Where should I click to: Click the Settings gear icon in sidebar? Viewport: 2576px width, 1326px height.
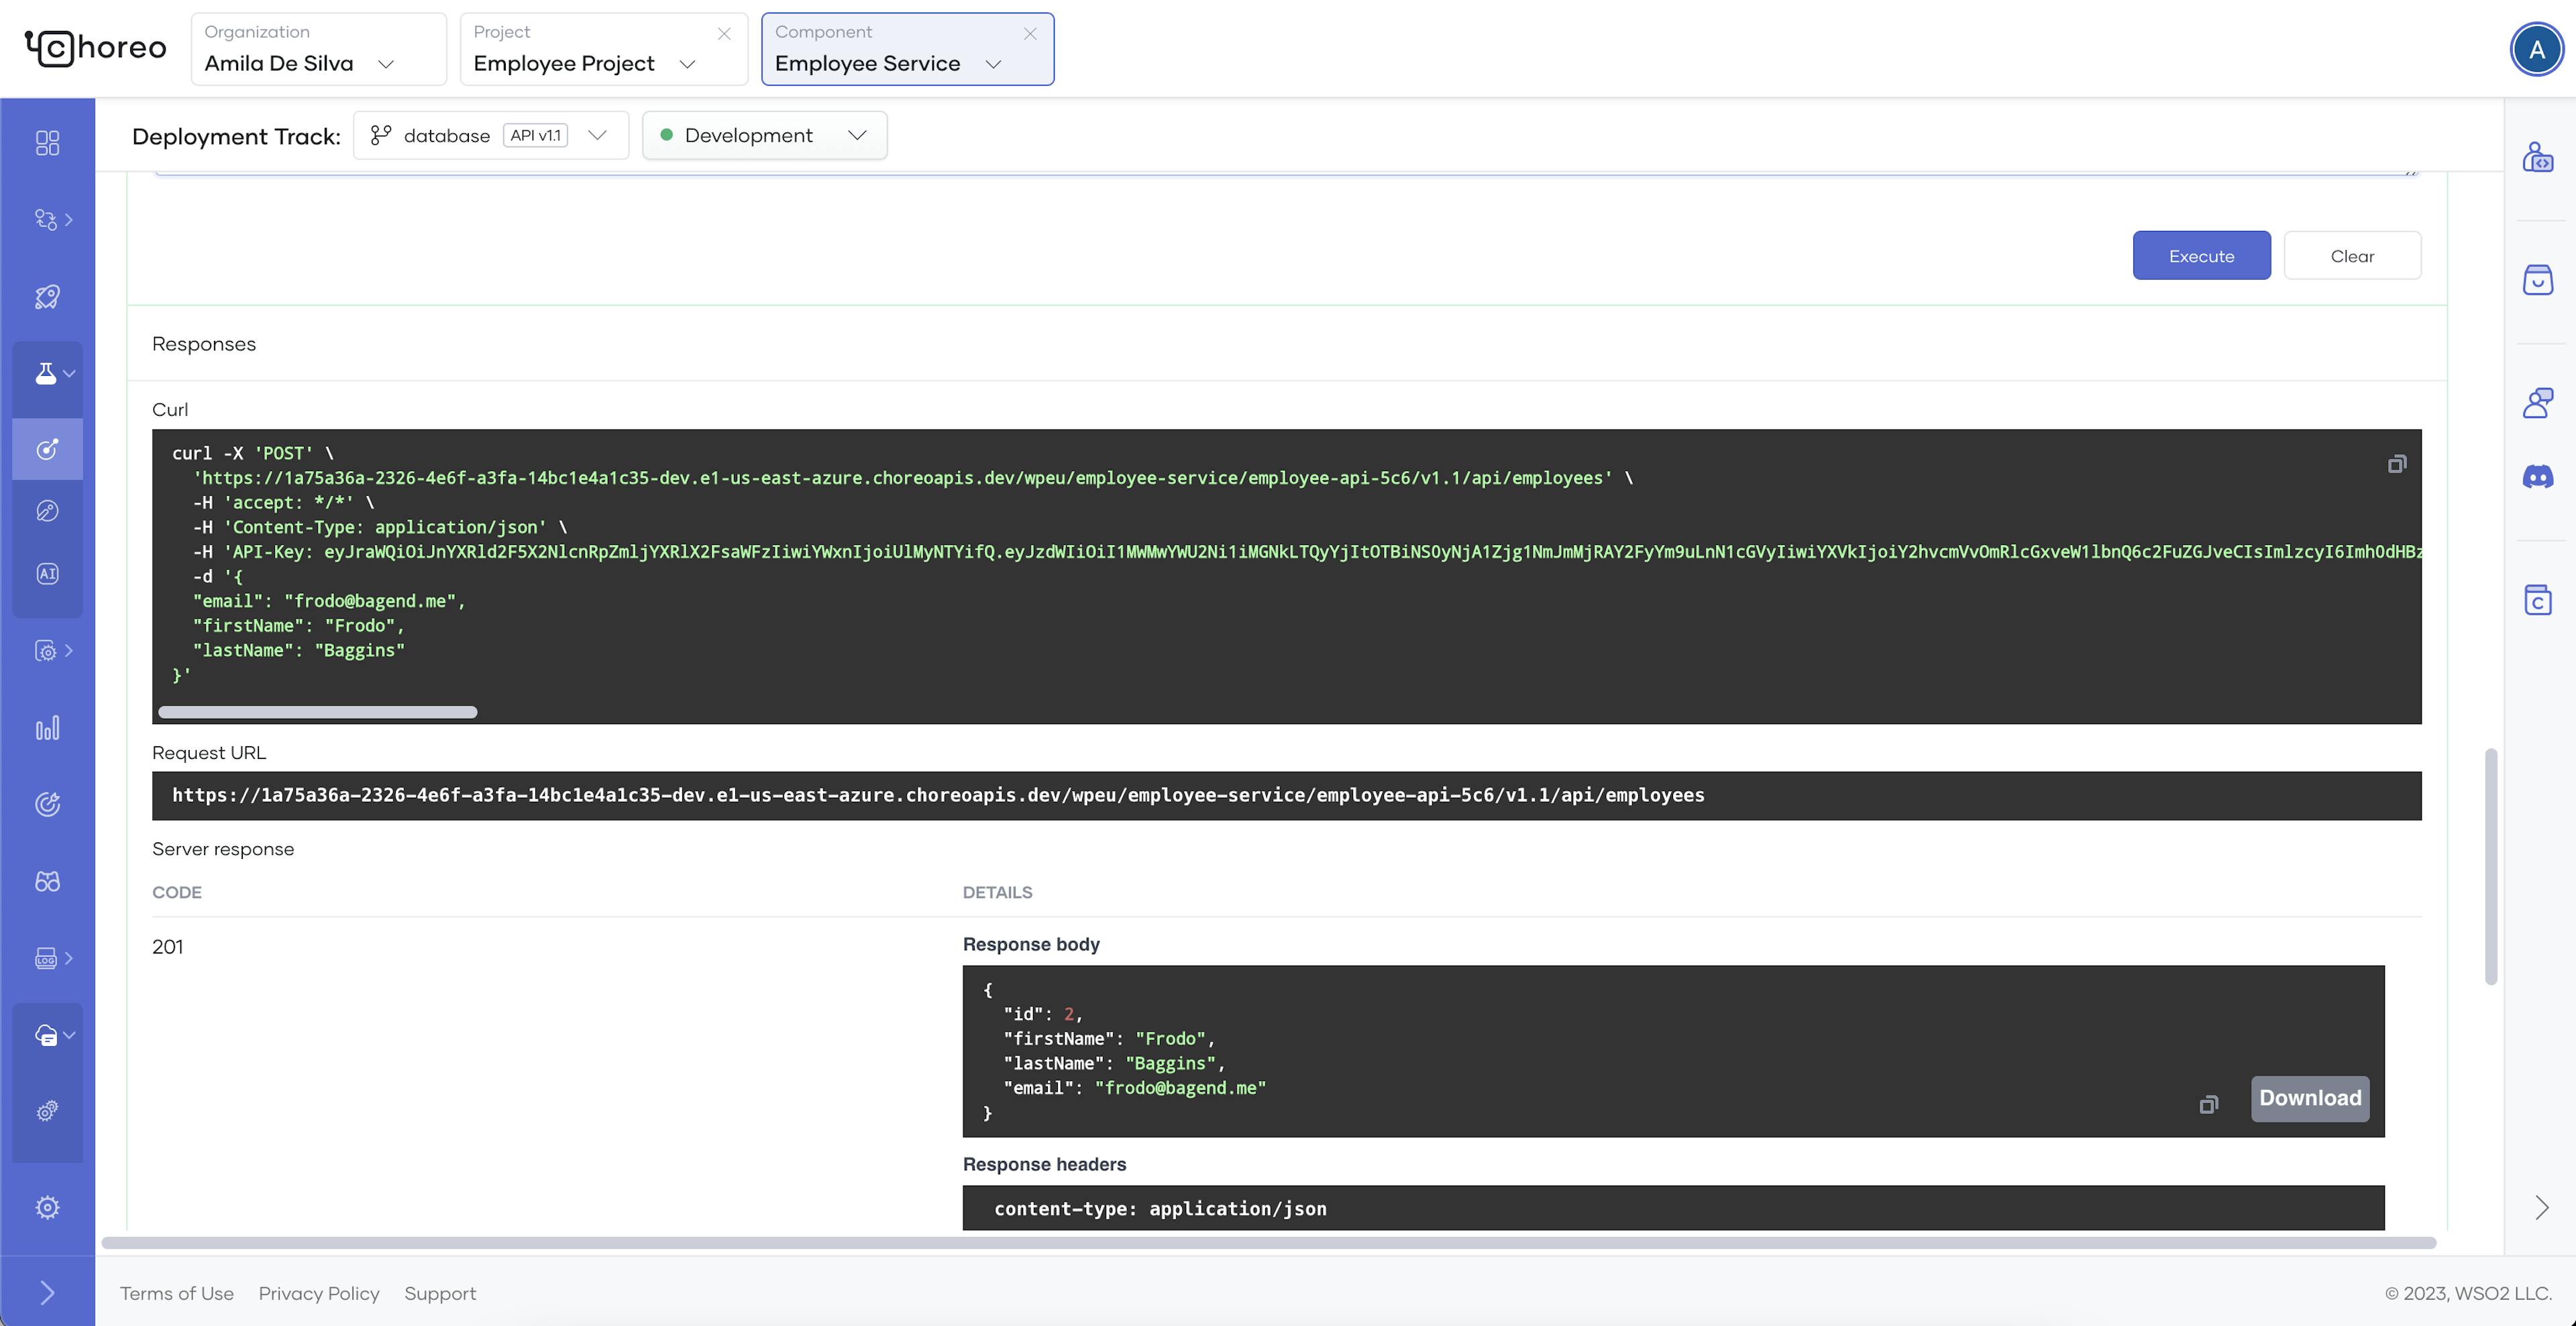pyautogui.click(x=47, y=1207)
